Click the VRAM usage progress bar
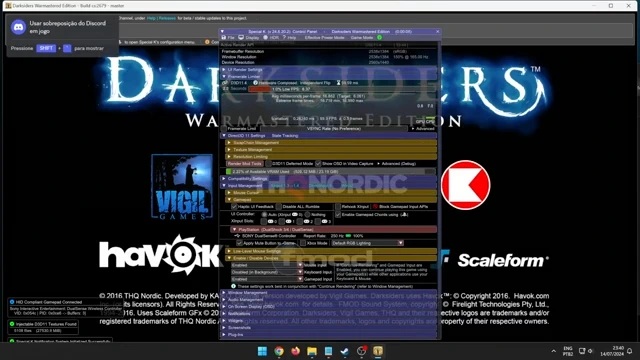Image resolution: width=640 pixels, height=360 pixels. coord(331,172)
